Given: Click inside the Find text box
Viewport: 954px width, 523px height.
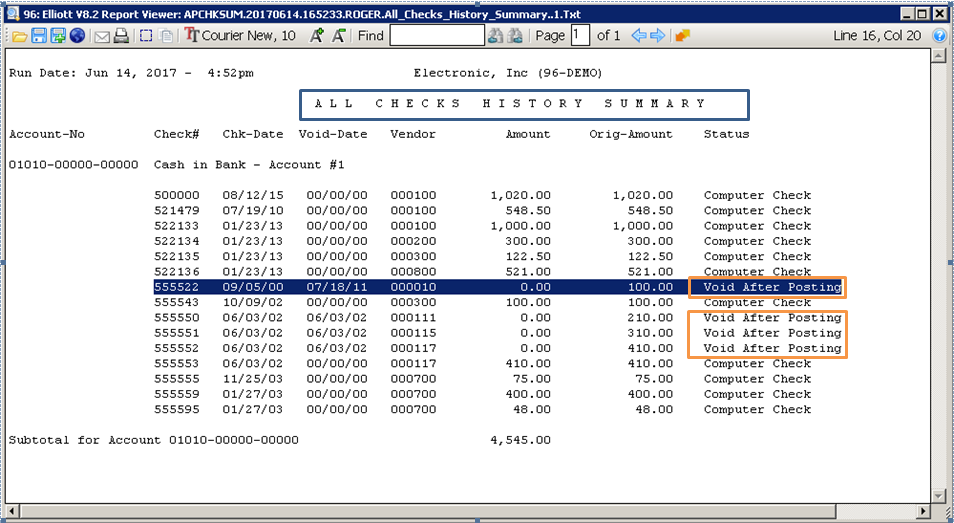Looking at the screenshot, I should (436, 36).
